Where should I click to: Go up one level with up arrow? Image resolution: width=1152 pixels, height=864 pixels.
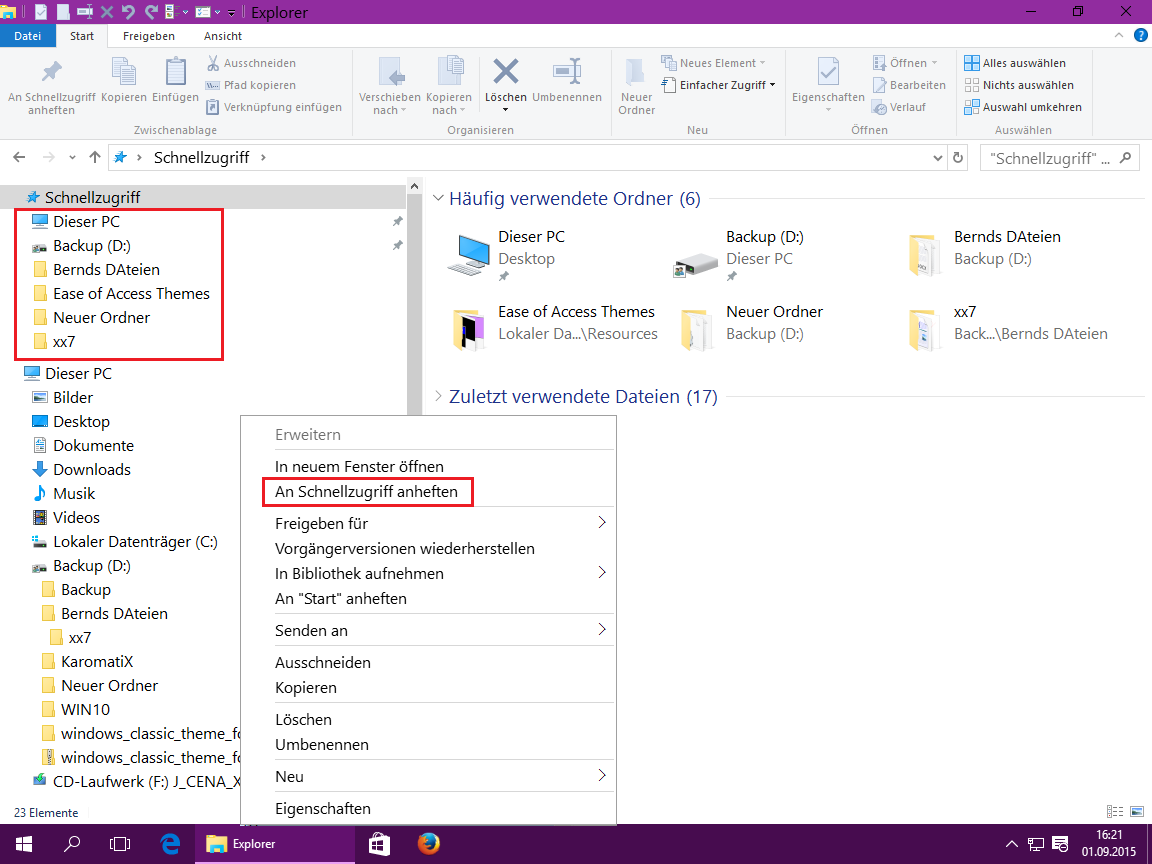(x=95, y=157)
